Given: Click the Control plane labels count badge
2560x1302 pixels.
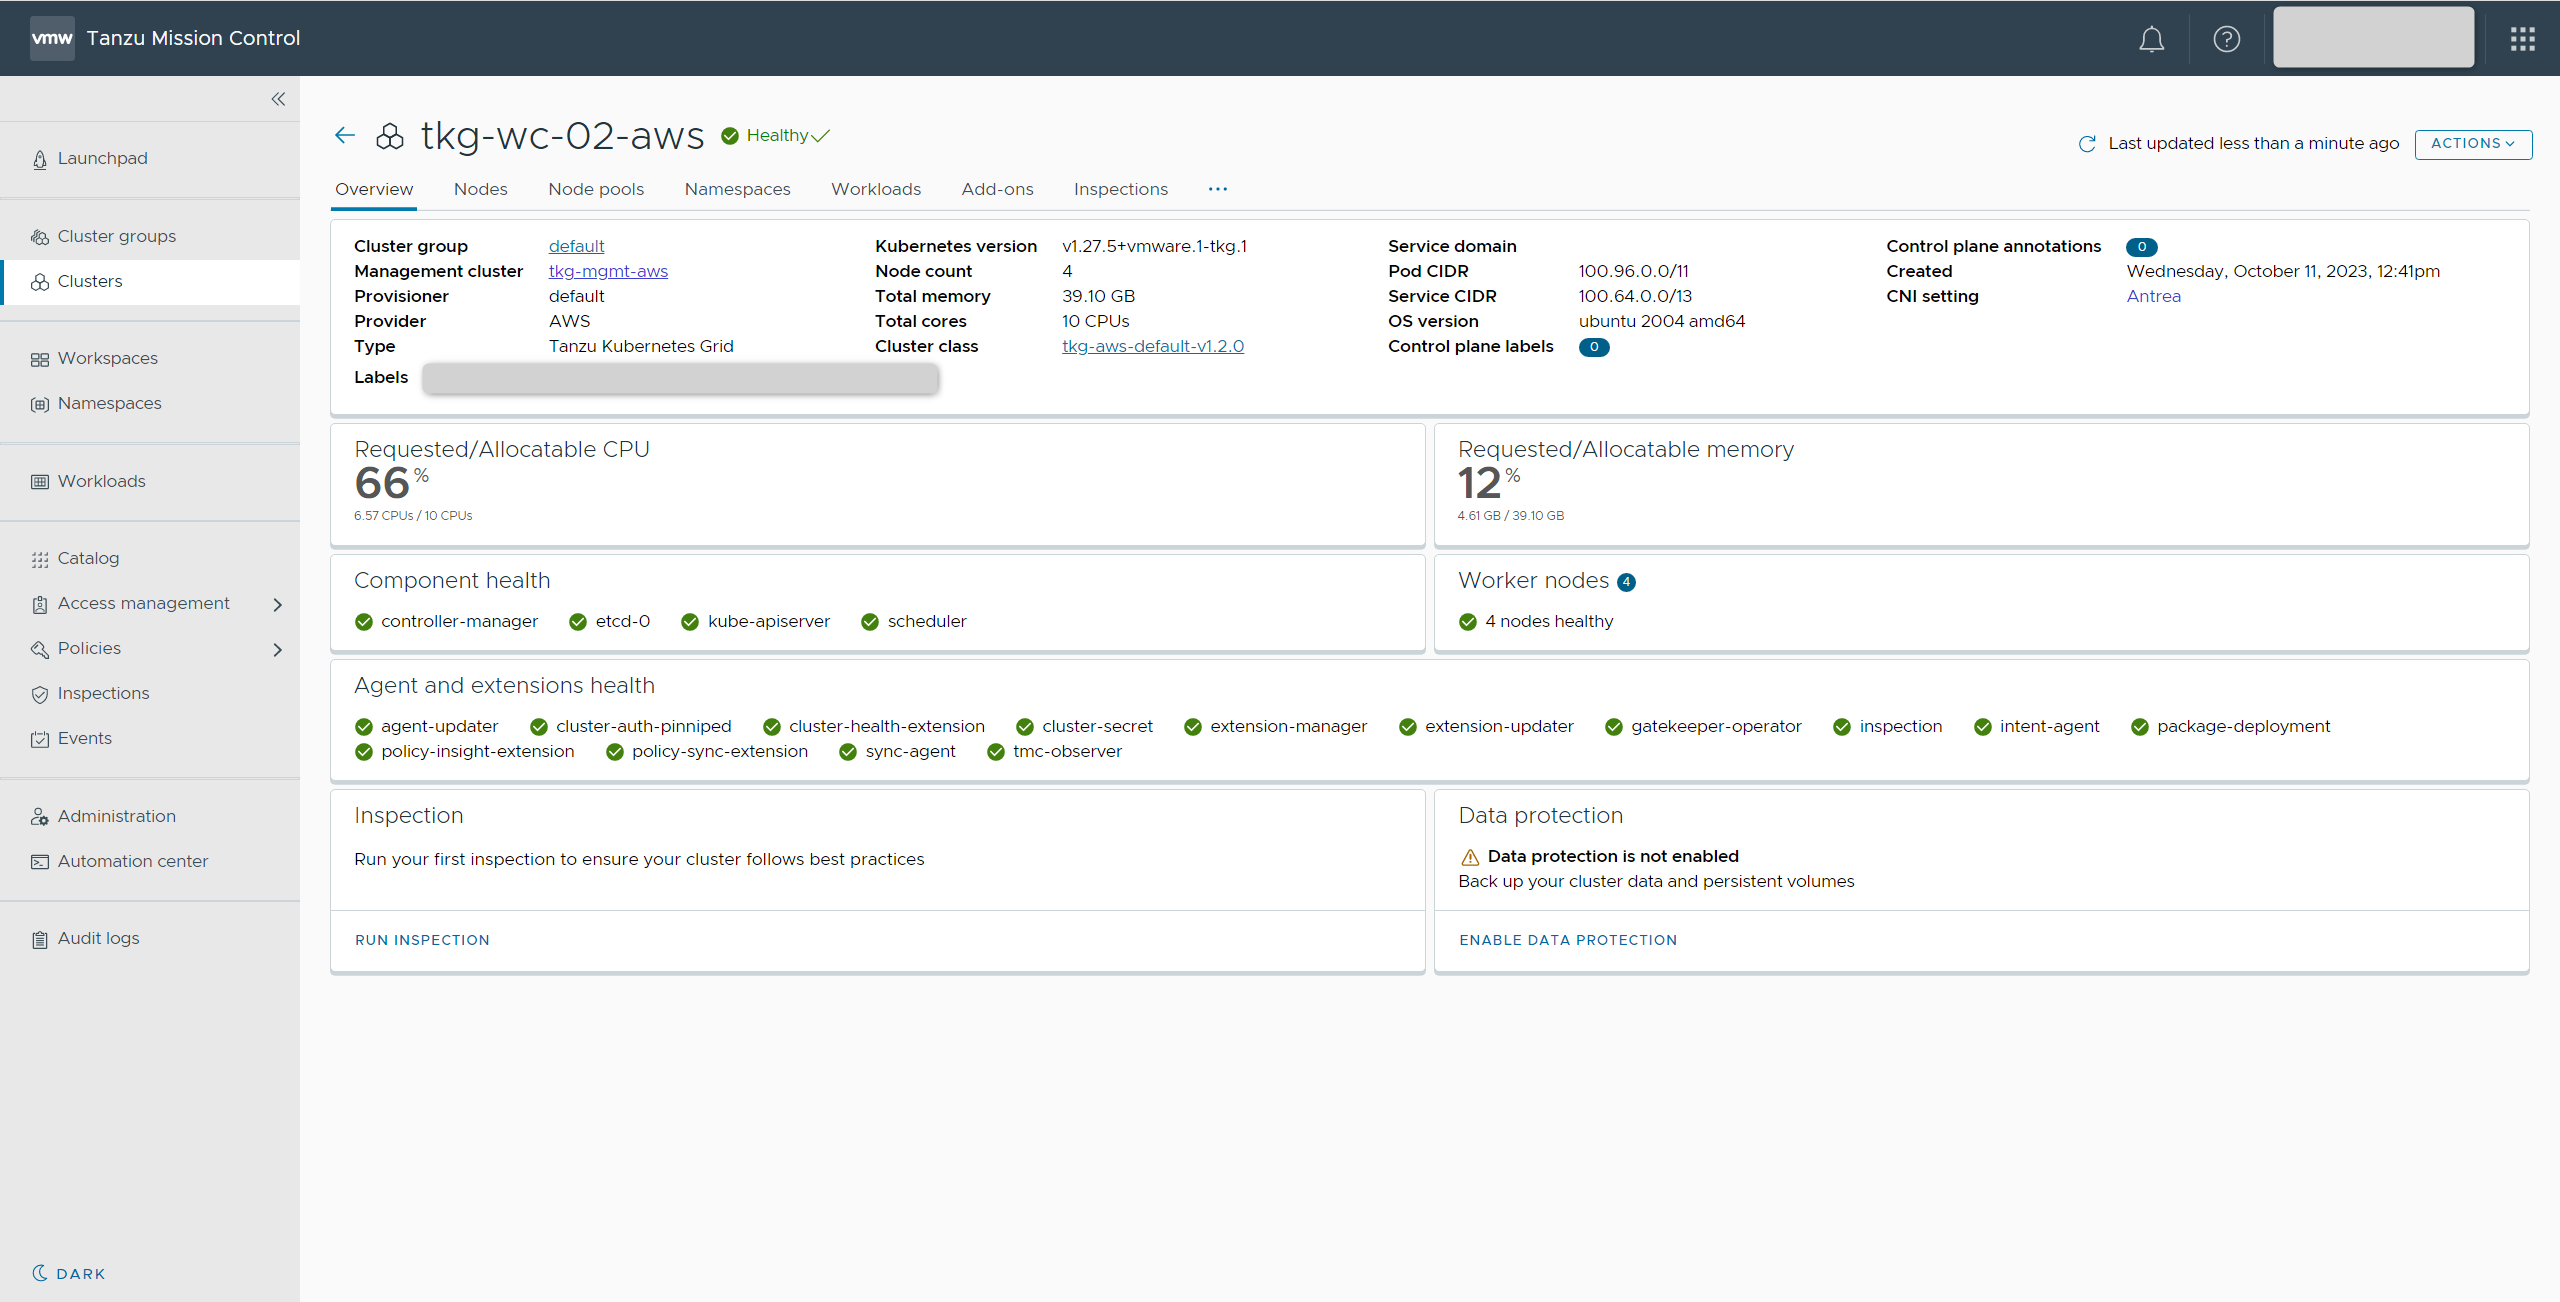Looking at the screenshot, I should click(x=1593, y=347).
